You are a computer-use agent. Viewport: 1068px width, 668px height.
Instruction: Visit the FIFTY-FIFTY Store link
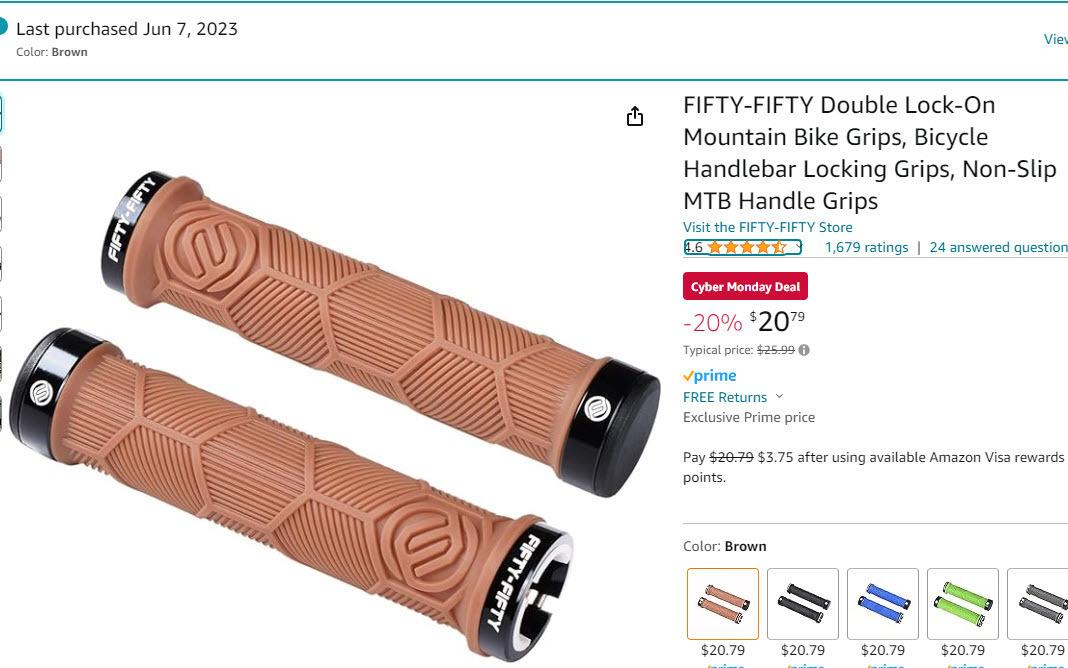tap(768, 227)
